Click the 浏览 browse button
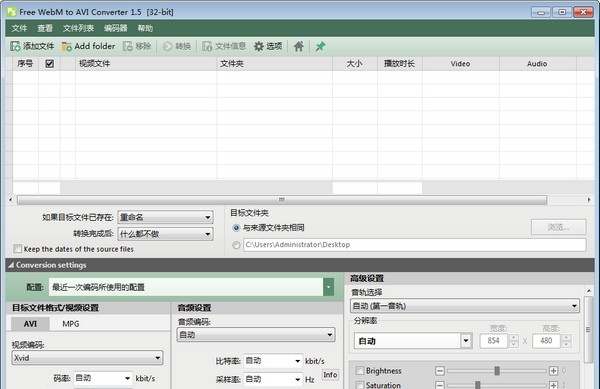Image resolution: width=600 pixels, height=389 pixels. point(558,227)
